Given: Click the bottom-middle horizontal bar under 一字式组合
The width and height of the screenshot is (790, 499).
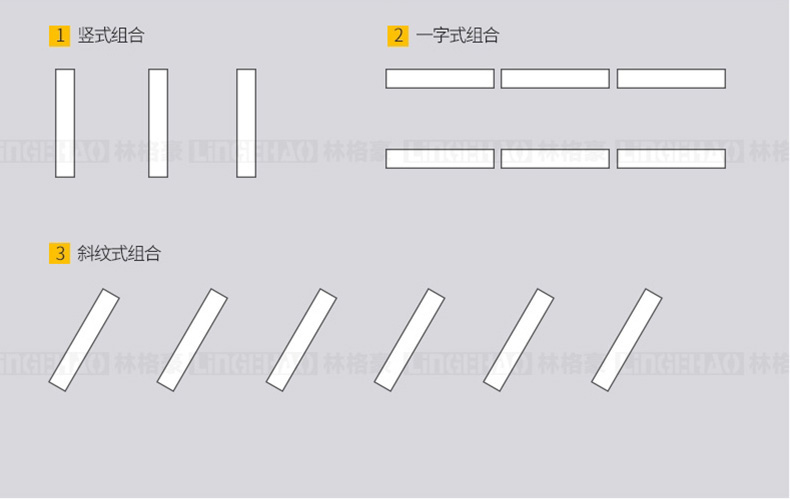Looking at the screenshot, I should (555, 159).
